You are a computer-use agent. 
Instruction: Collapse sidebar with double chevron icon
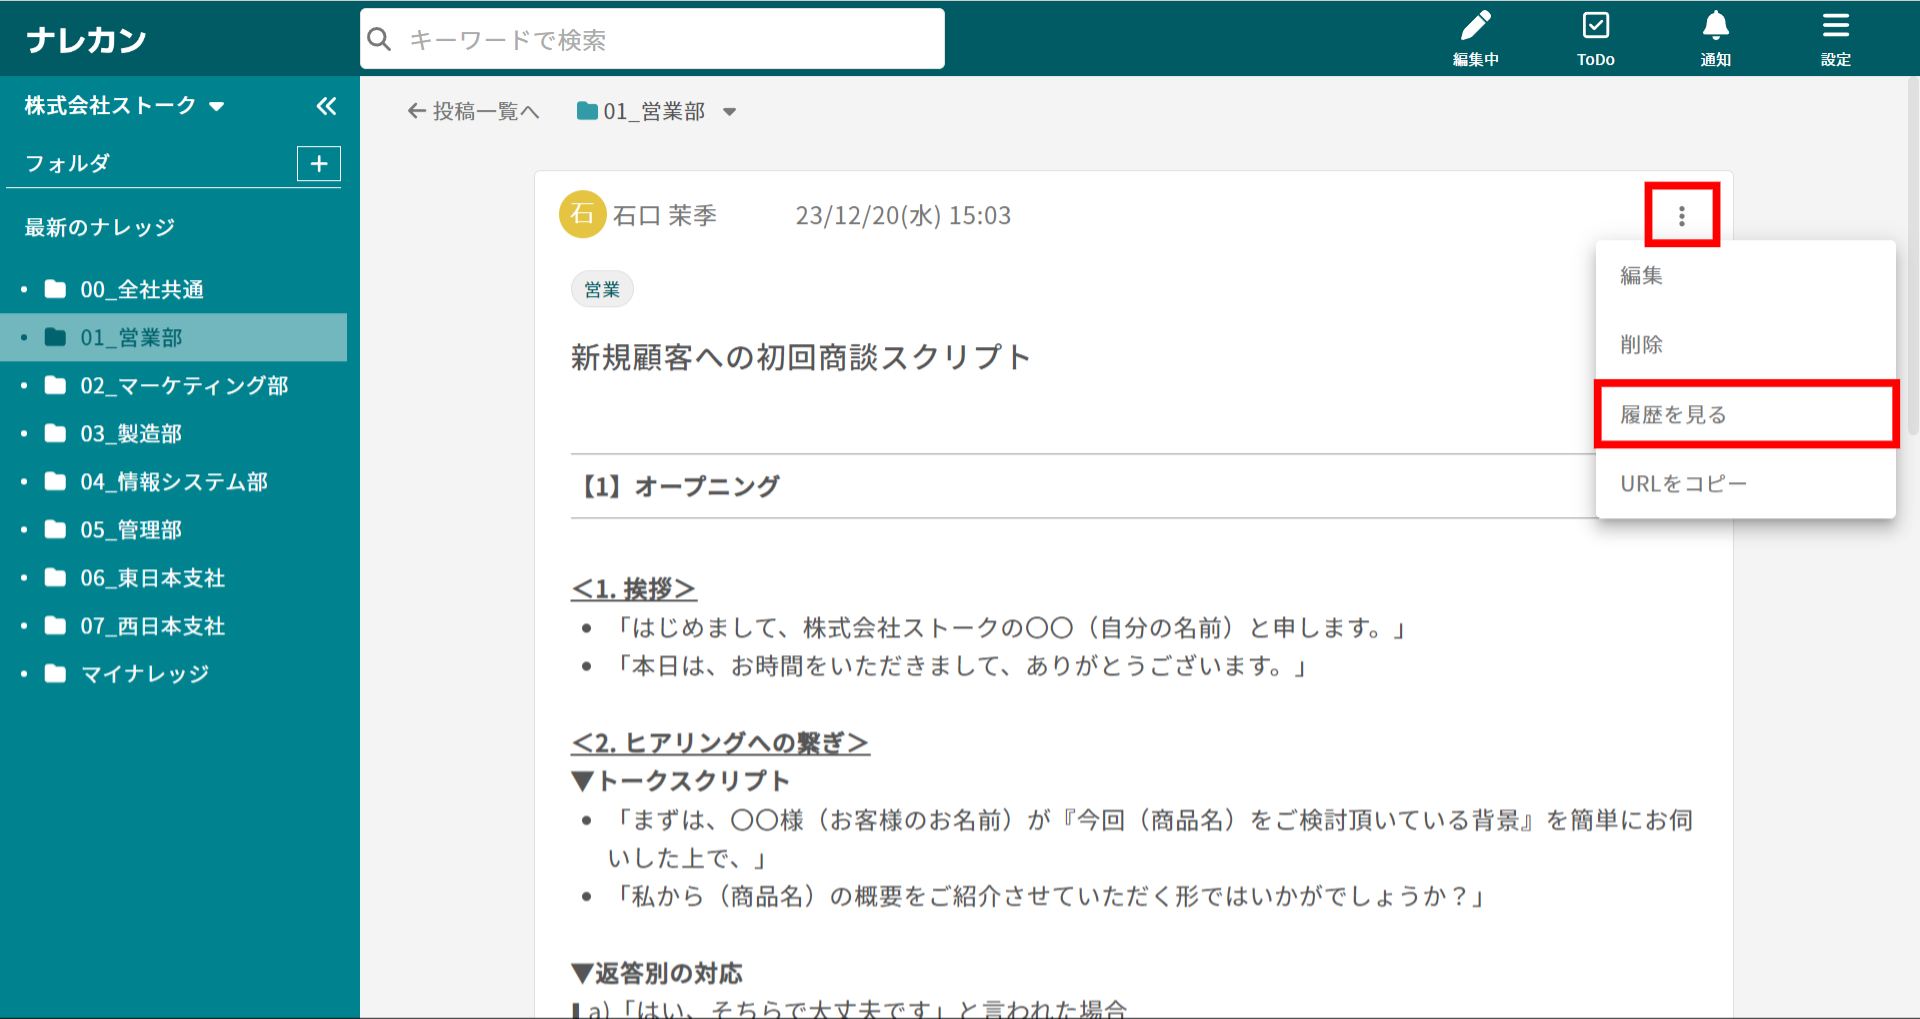326,106
